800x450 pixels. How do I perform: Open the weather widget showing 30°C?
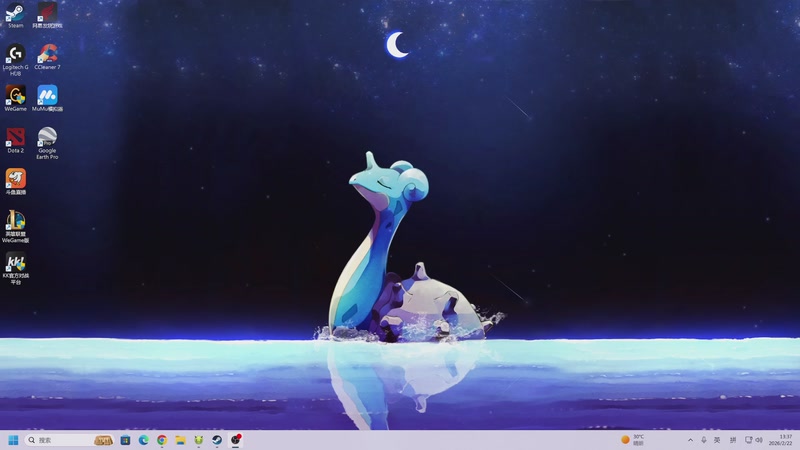[x=633, y=440]
